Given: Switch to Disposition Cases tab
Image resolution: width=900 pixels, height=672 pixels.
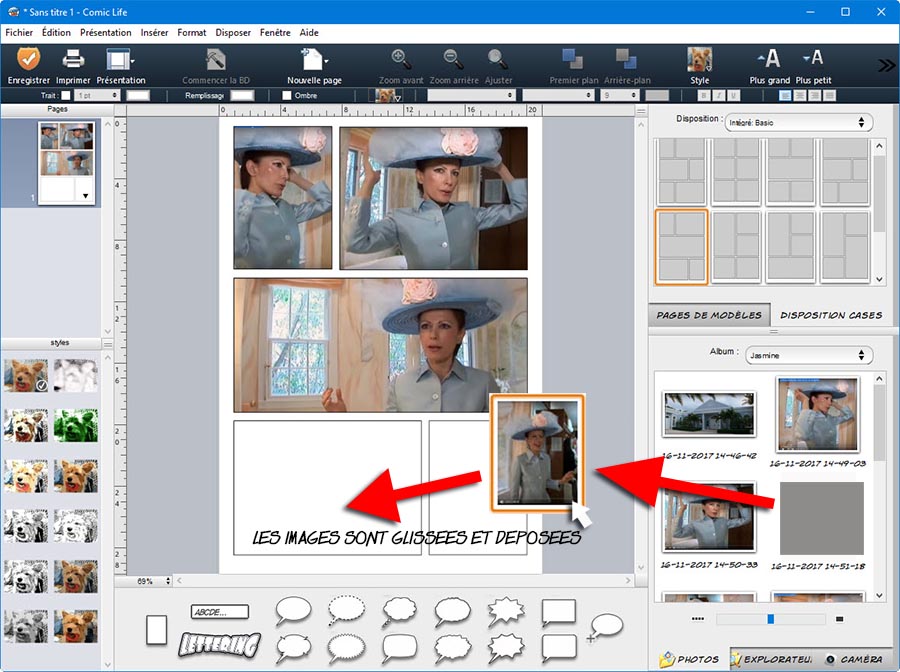Looking at the screenshot, I should coord(831,315).
